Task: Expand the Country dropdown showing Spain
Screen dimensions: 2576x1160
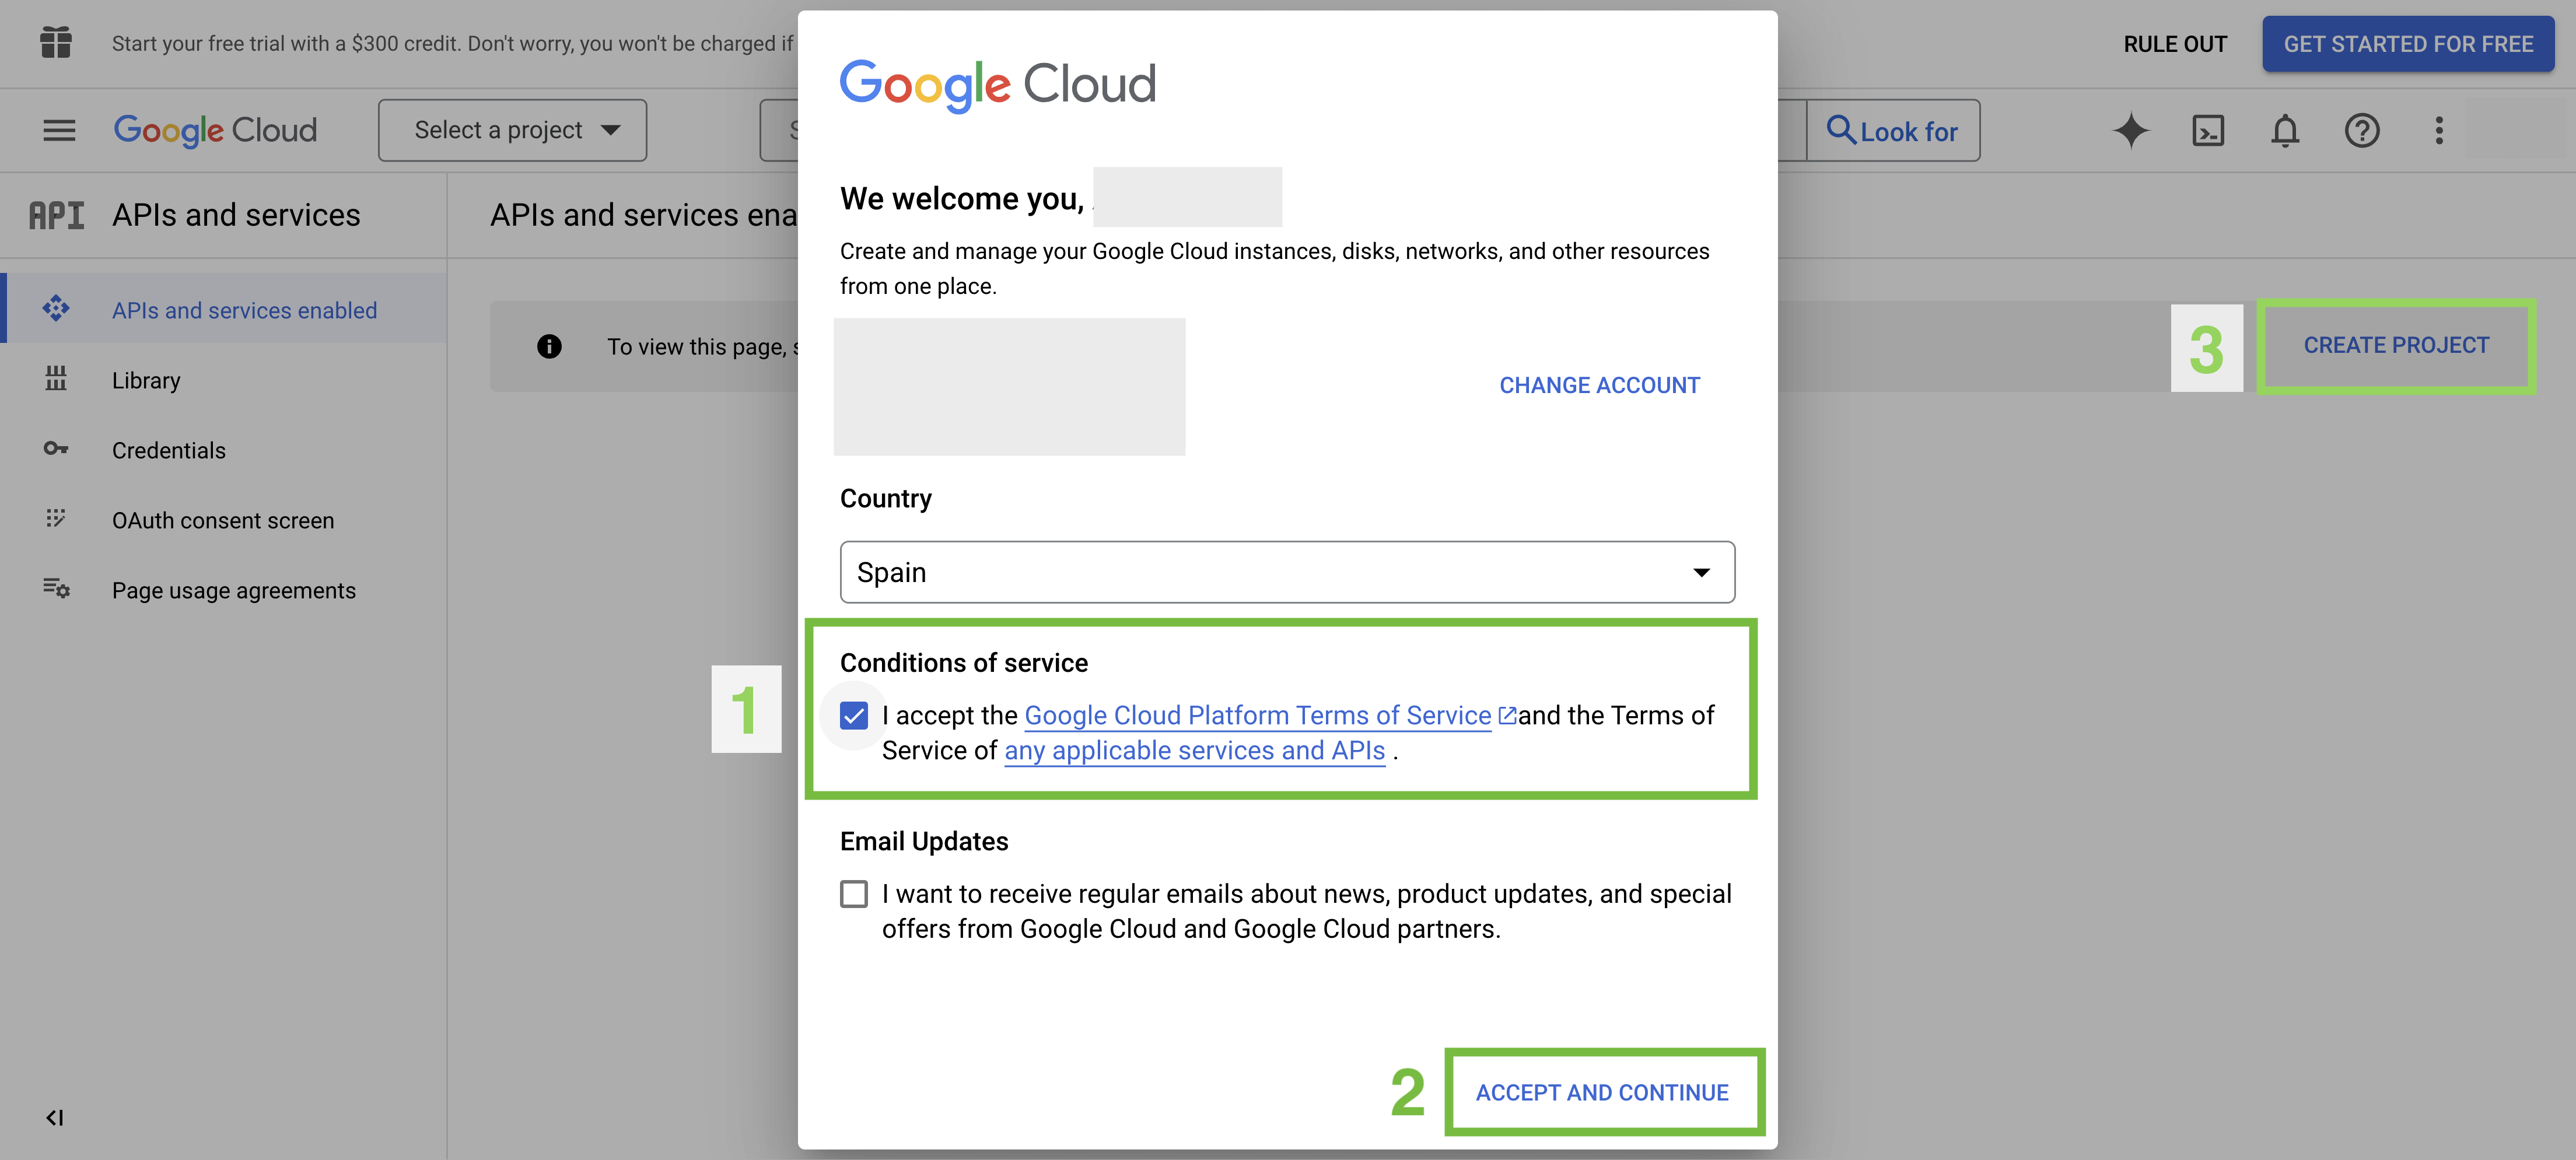Action: [x=1287, y=572]
